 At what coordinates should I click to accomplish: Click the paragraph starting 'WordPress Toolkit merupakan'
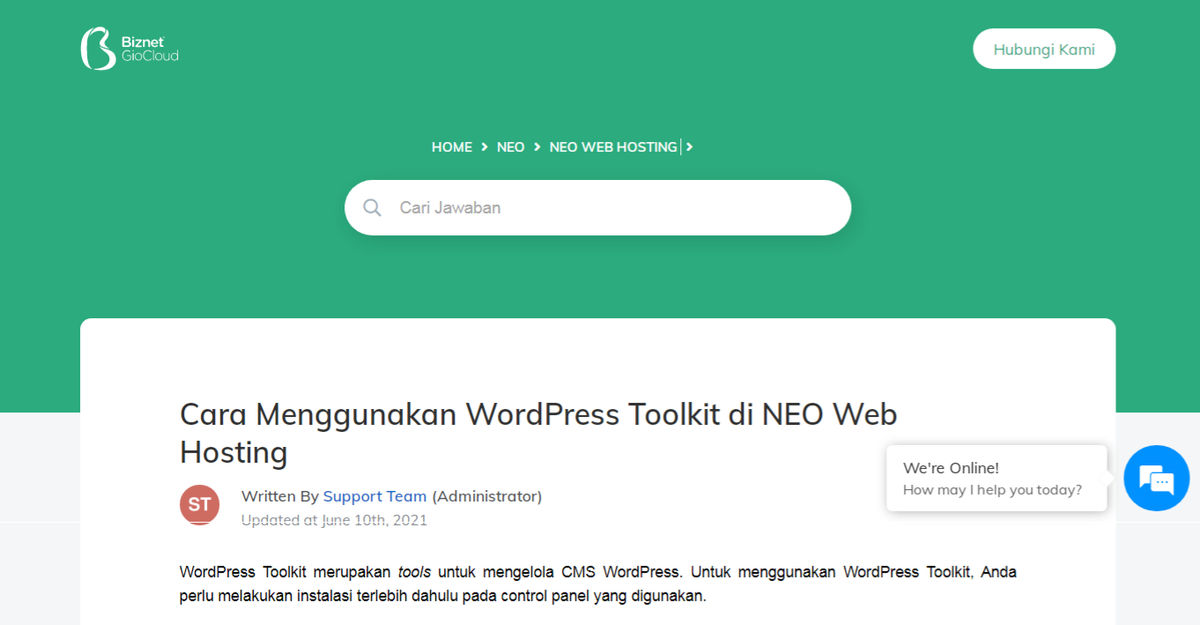coord(598,584)
